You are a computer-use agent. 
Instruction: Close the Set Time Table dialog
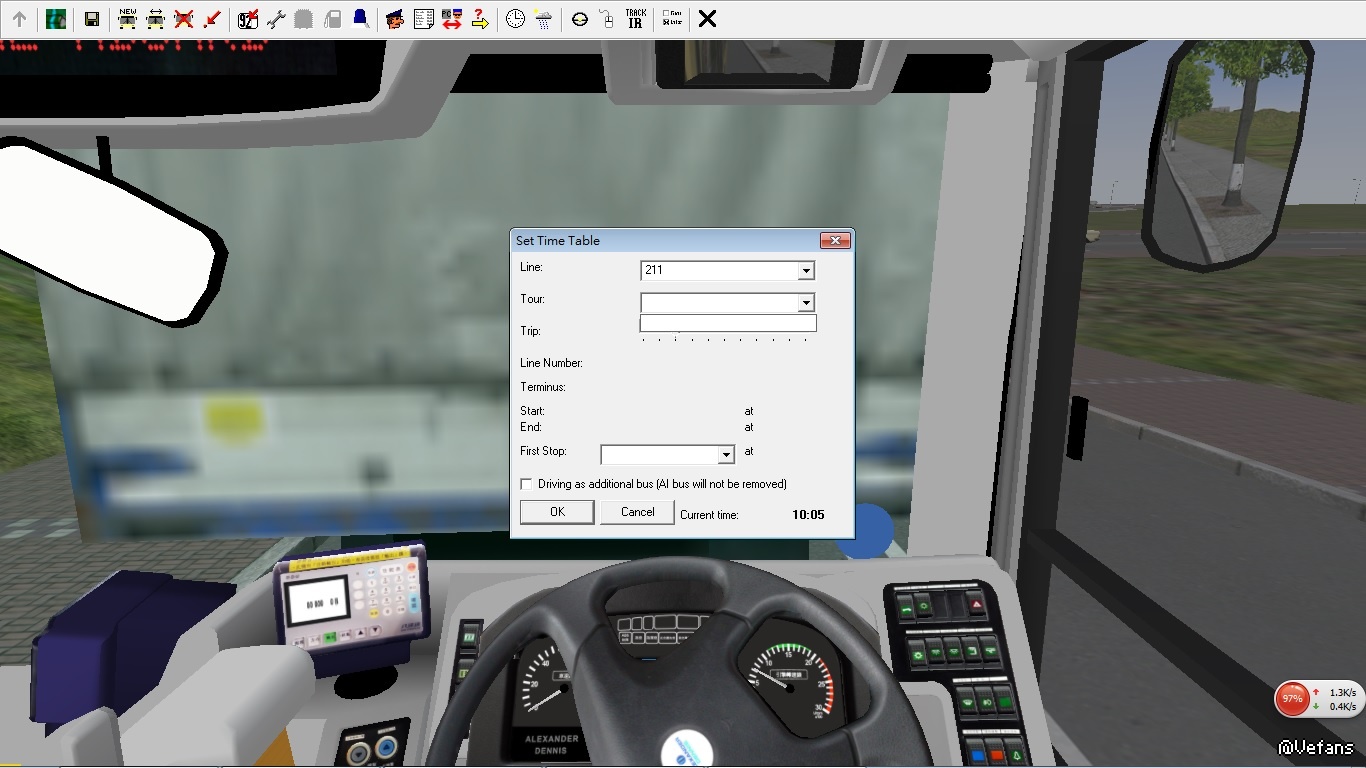(835, 240)
